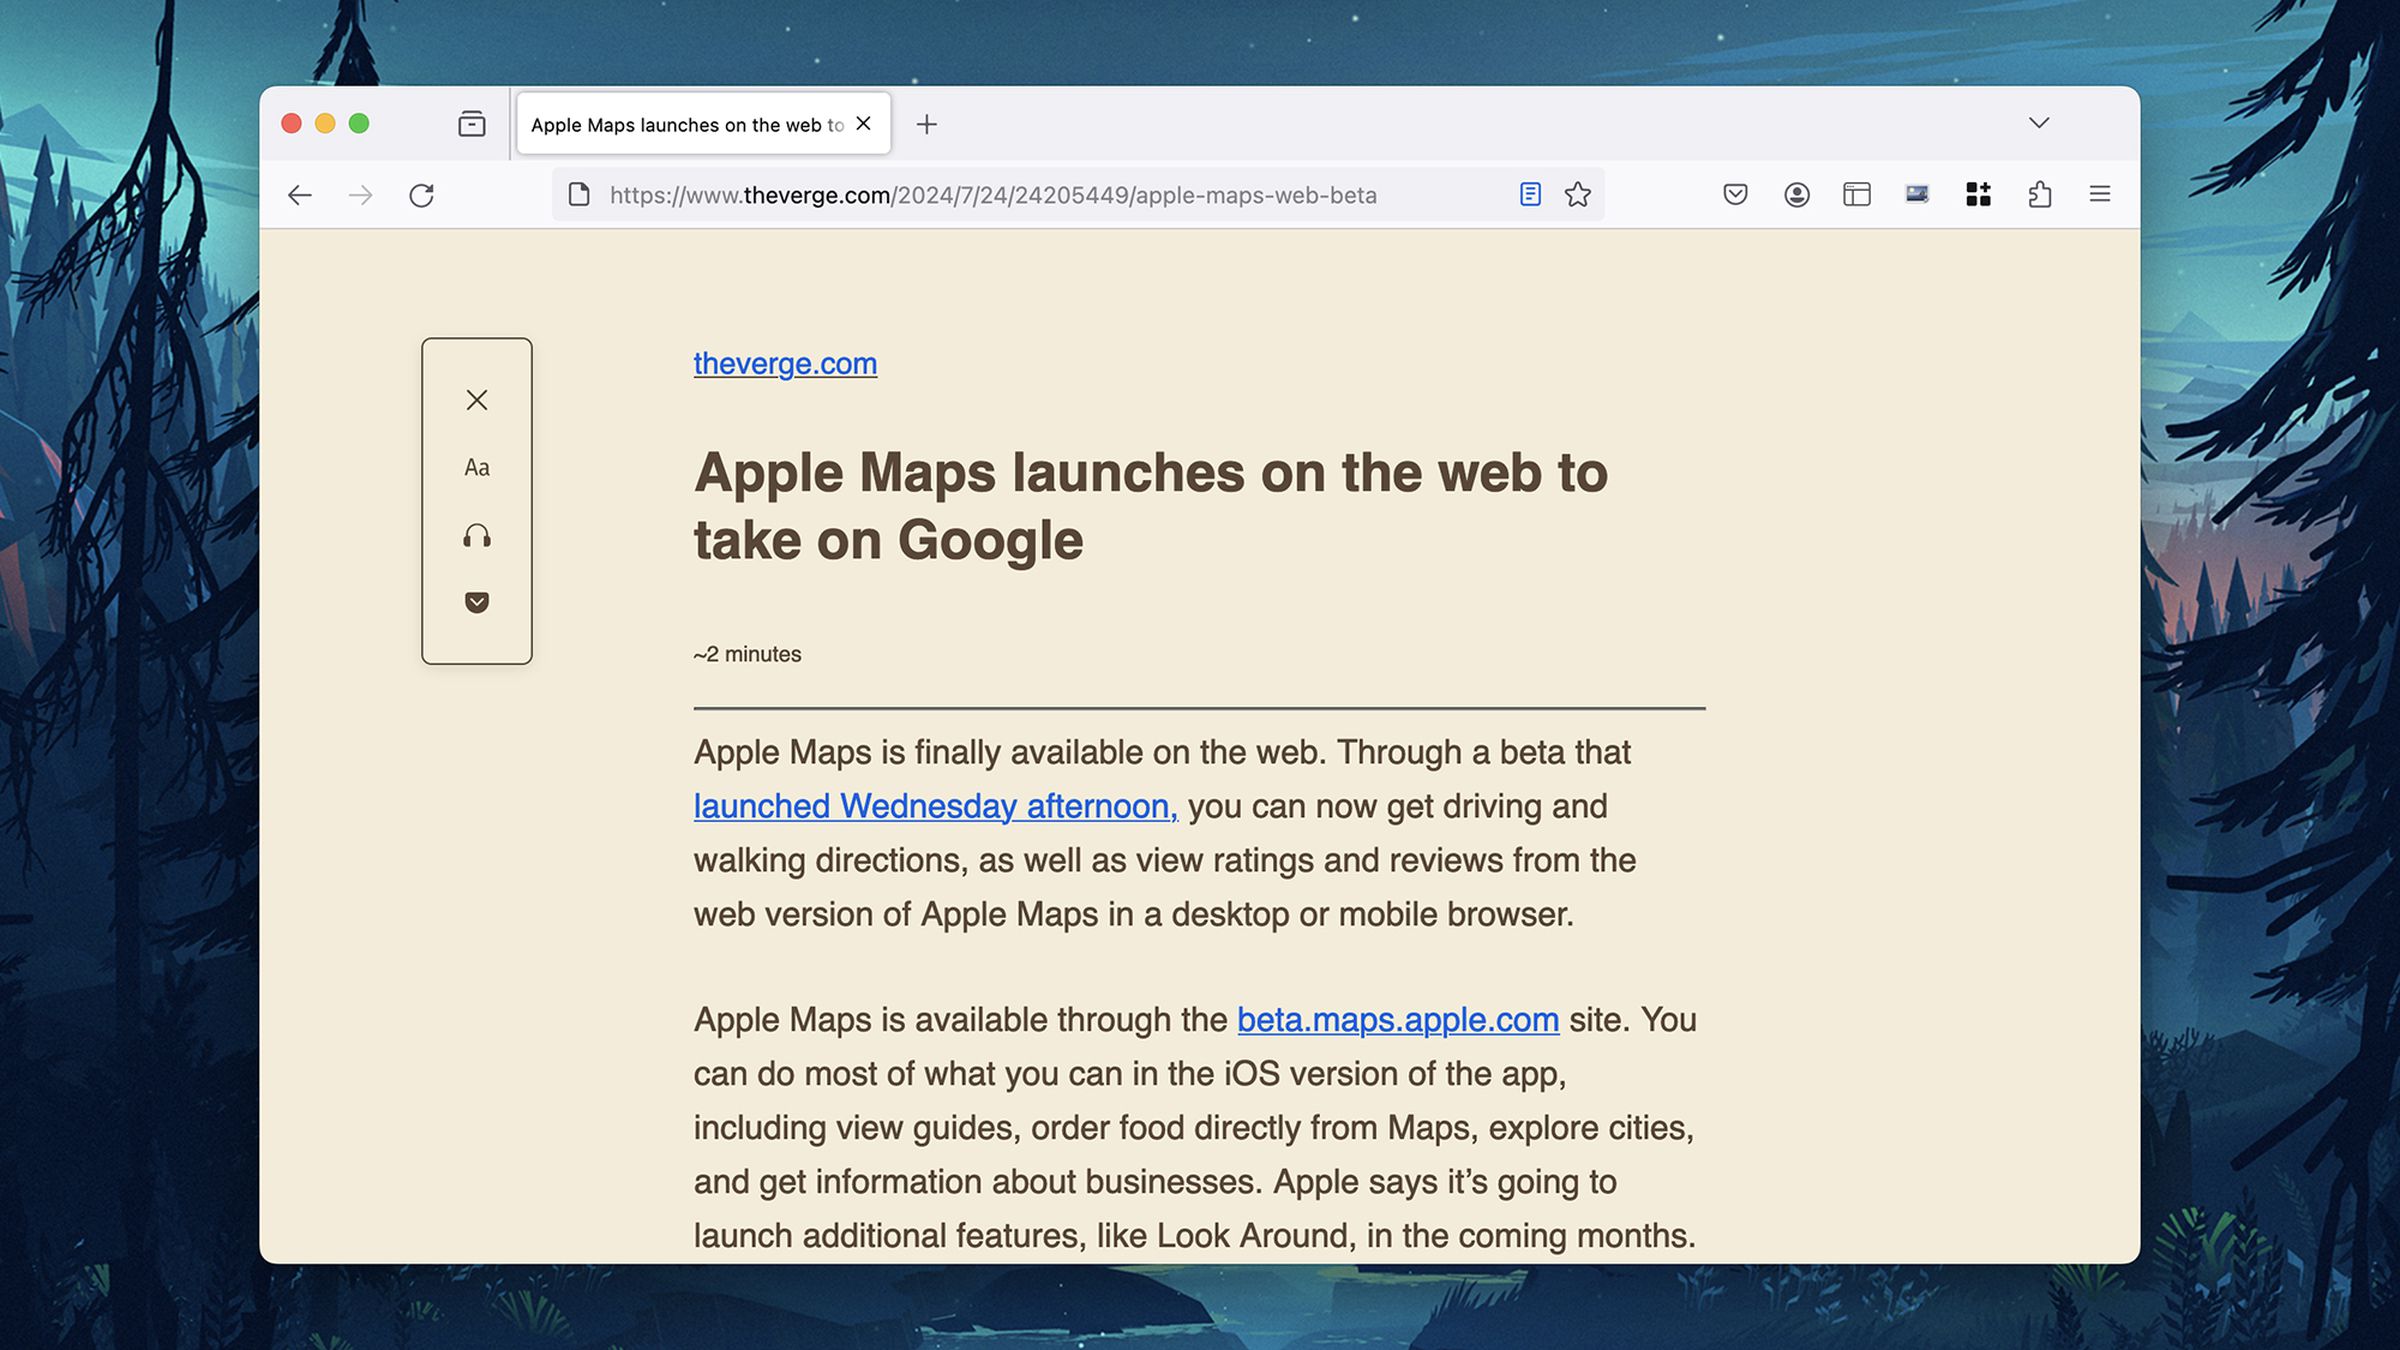The width and height of the screenshot is (2400, 1350).
Task: Click the Firefox View icon left of the tab
Action: pyautogui.click(x=471, y=124)
